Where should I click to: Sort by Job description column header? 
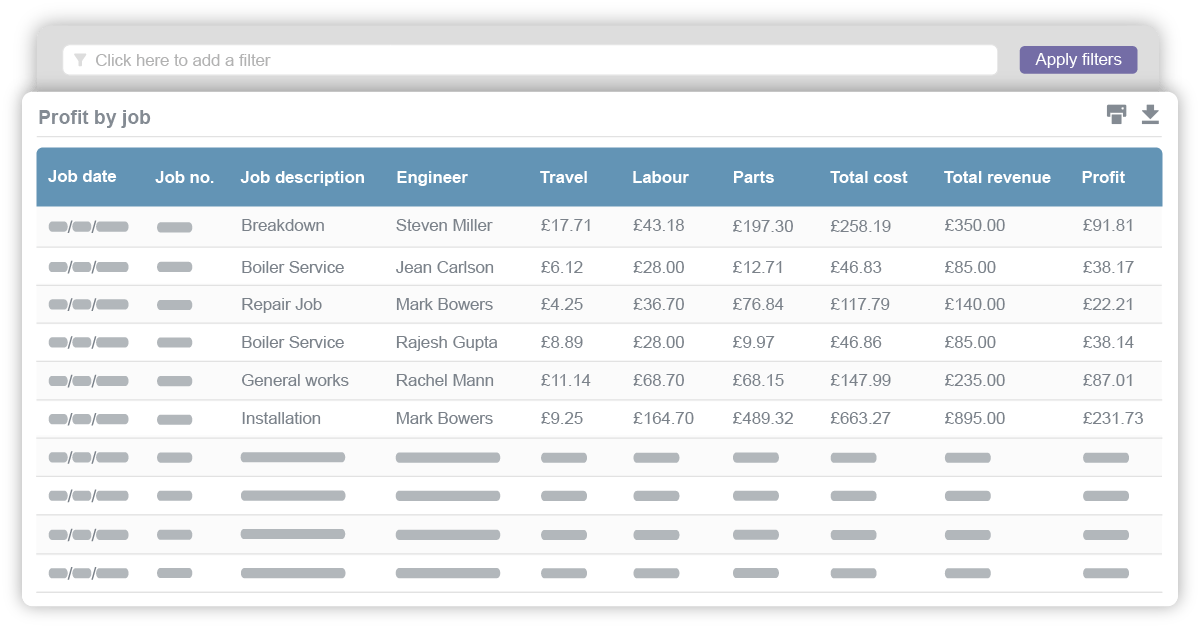pyautogui.click(x=303, y=177)
